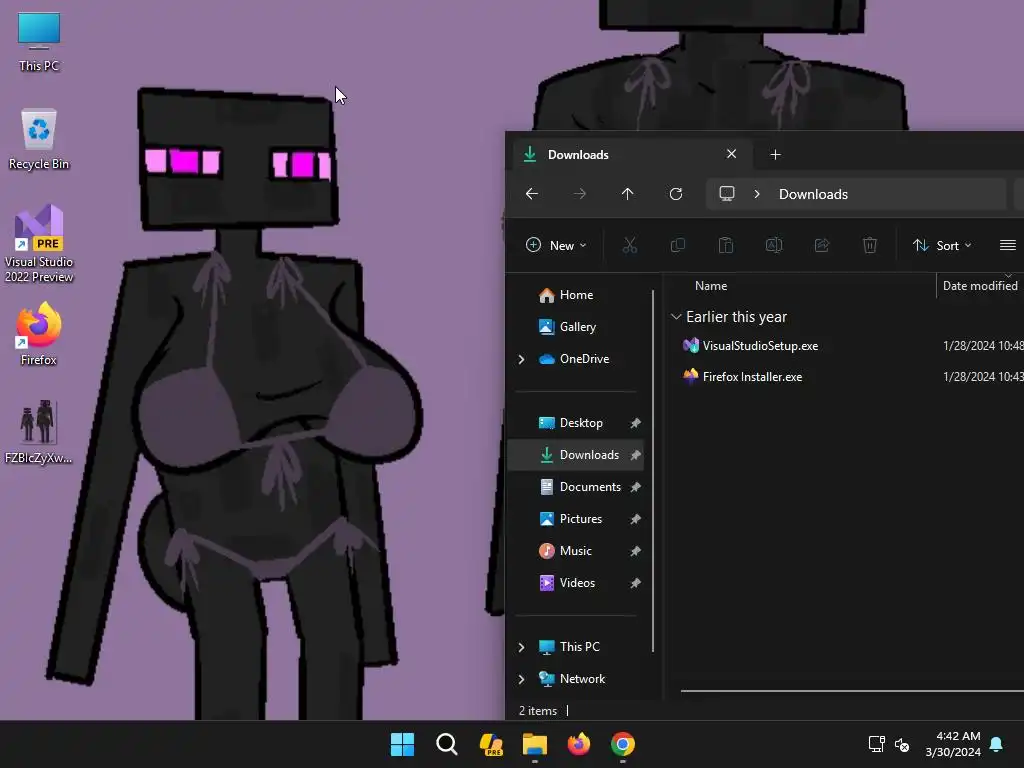Viewport: 1024px width, 768px height.
Task: Select Visual Studio 2022 Preview desktop shortcut
Action: click(x=39, y=244)
